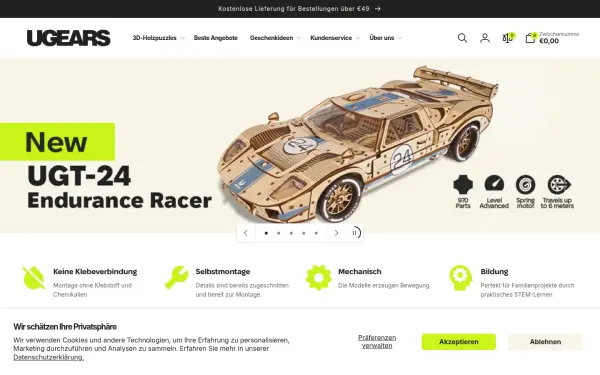Expand the Kundenservice menu

click(x=335, y=38)
